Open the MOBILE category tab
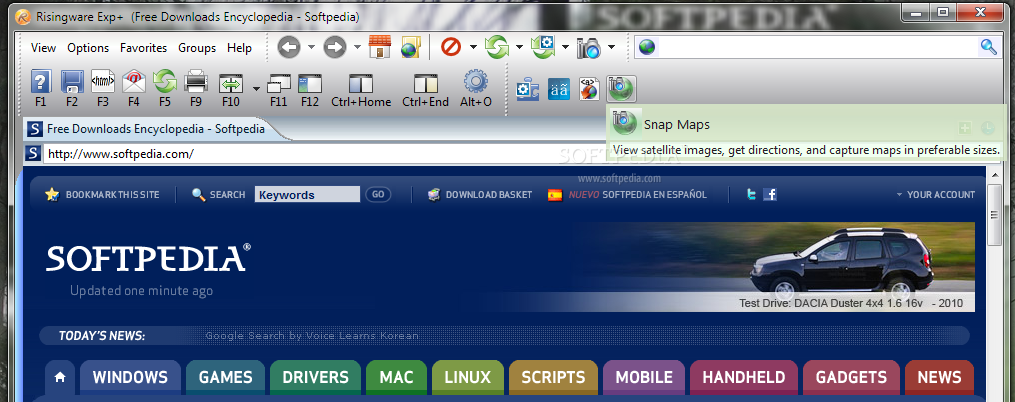Image resolution: width=1015 pixels, height=402 pixels. (x=643, y=377)
